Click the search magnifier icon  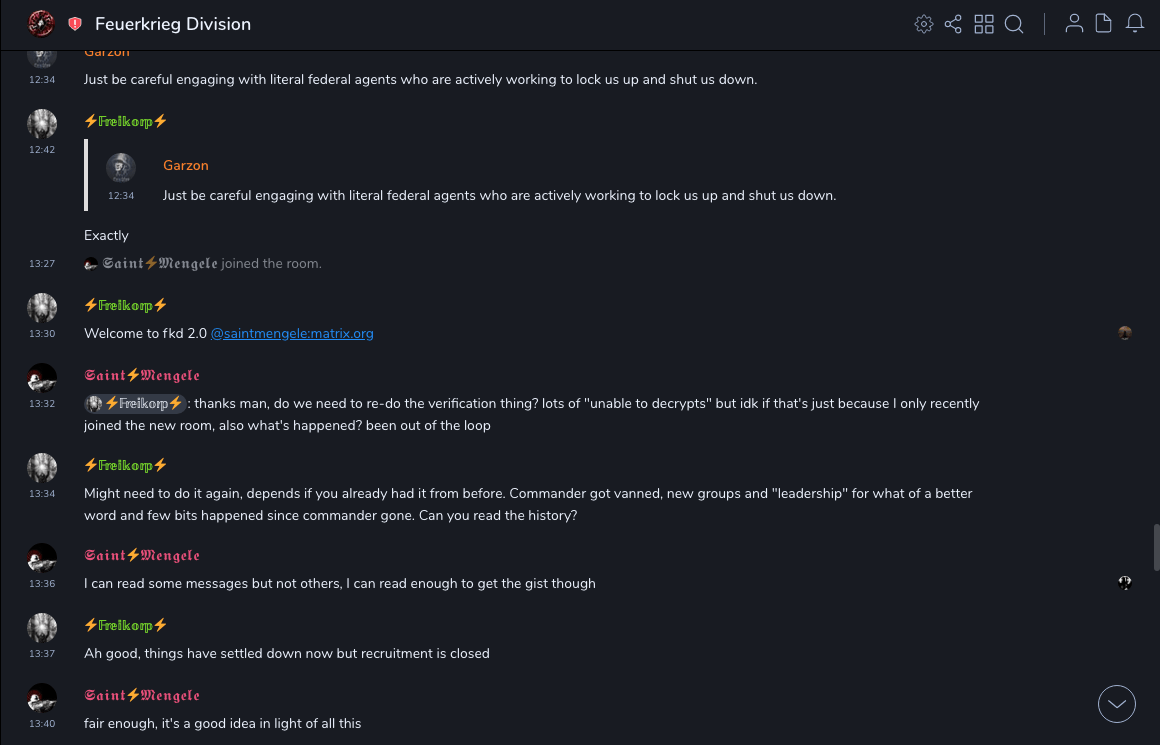(x=1014, y=24)
